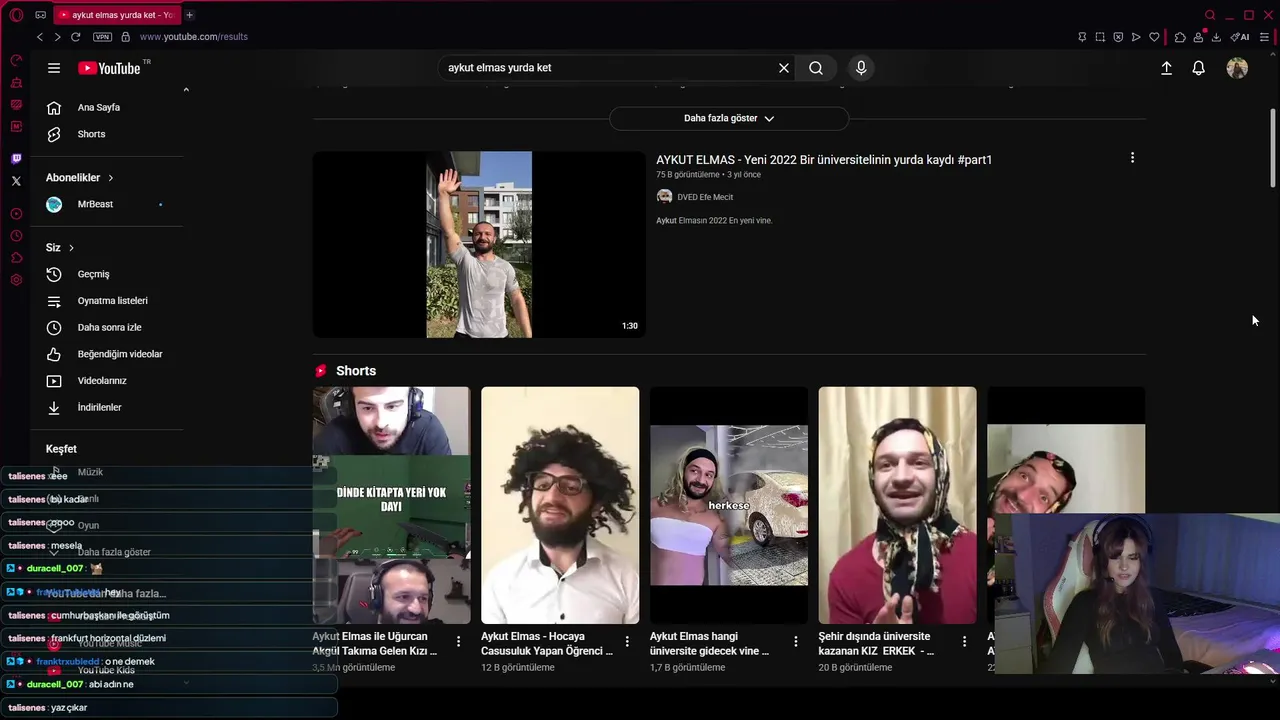This screenshot has width=1280, height=720.
Task: Open options for 'Uğurcan Akgül' Short
Action: pyautogui.click(x=459, y=641)
